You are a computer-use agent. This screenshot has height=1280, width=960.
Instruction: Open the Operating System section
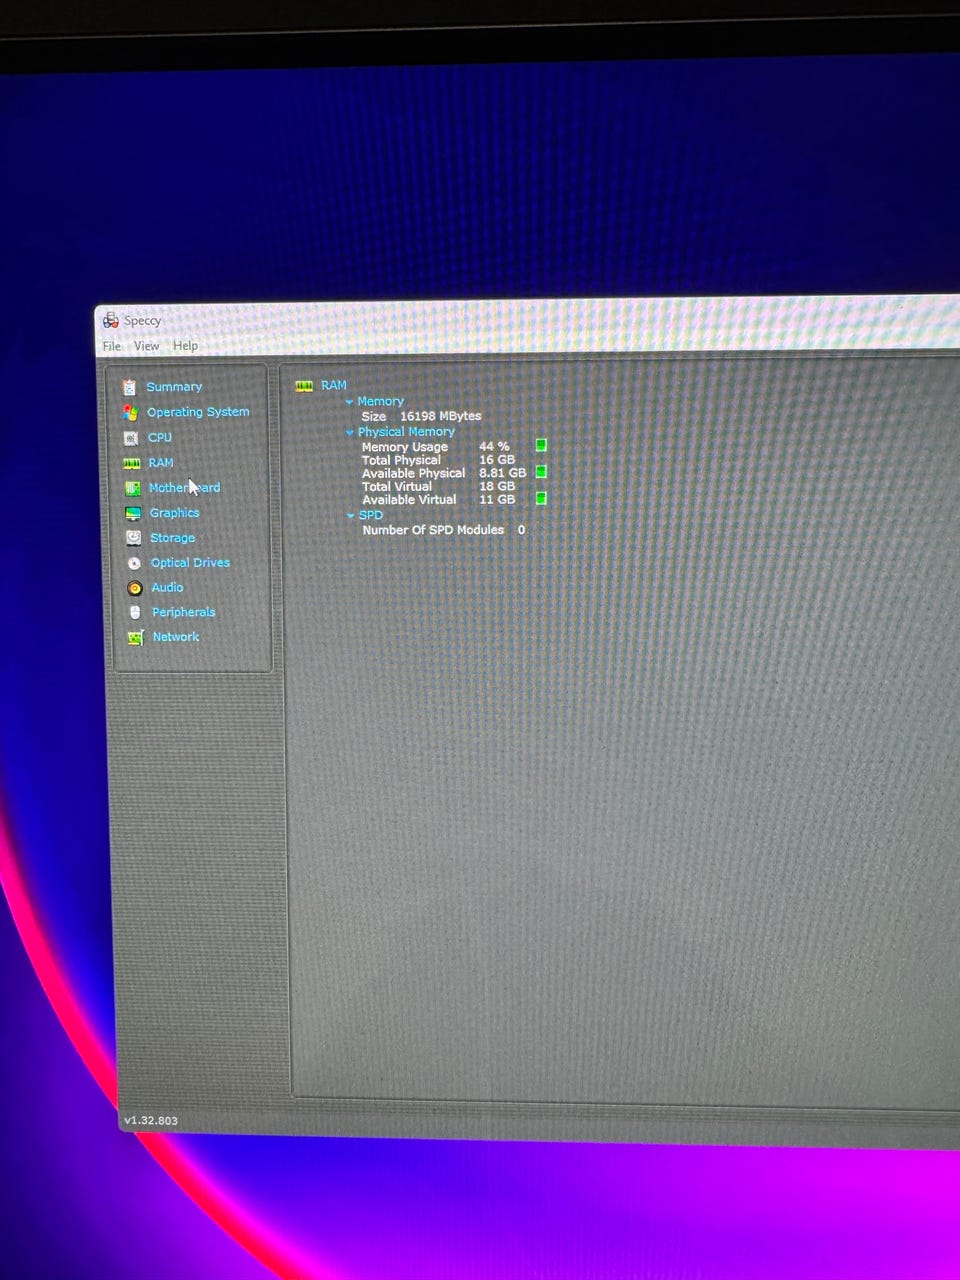point(198,412)
